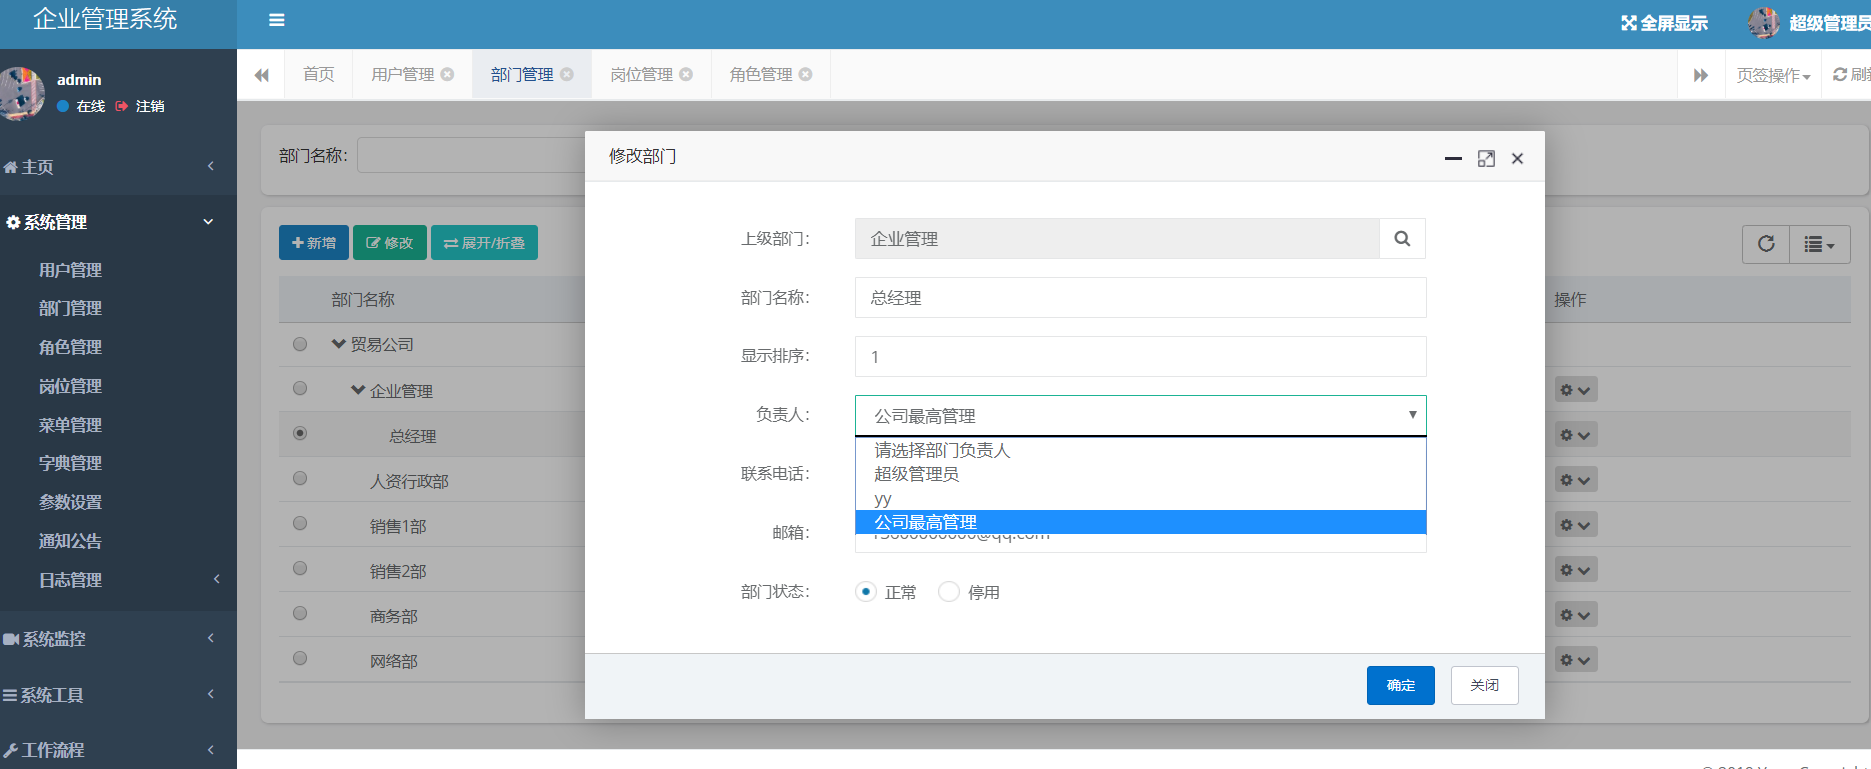Choose 请选择部门负责人 placeholder option
Viewport: 1871px width, 769px height.
click(x=1140, y=450)
